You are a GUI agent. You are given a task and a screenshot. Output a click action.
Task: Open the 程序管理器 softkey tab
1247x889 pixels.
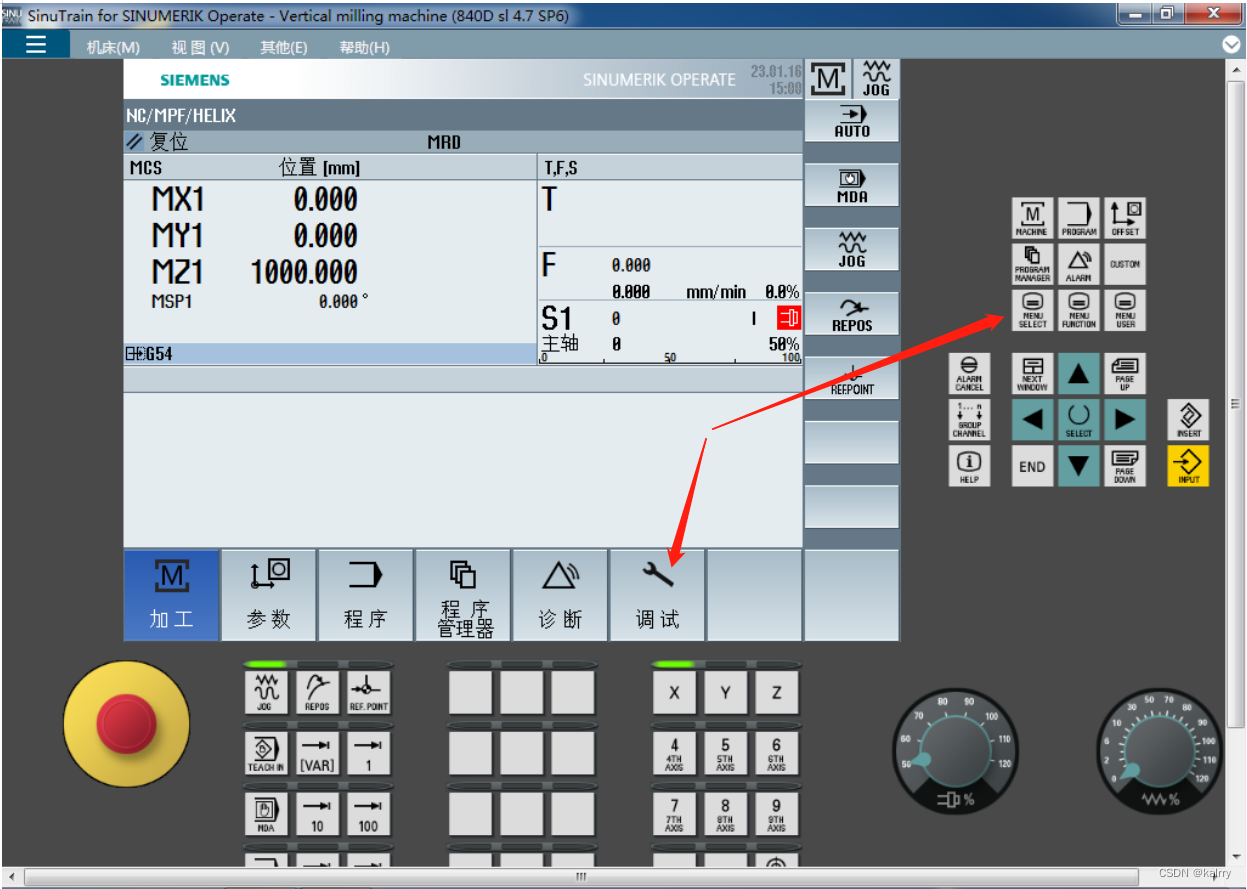[463, 595]
